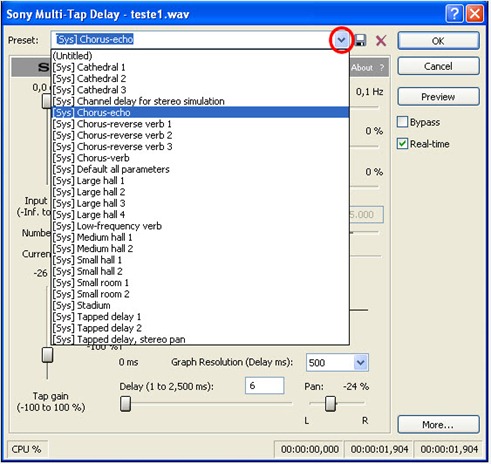
Task: Disable the Real-time checkbox
Action: tap(402, 144)
